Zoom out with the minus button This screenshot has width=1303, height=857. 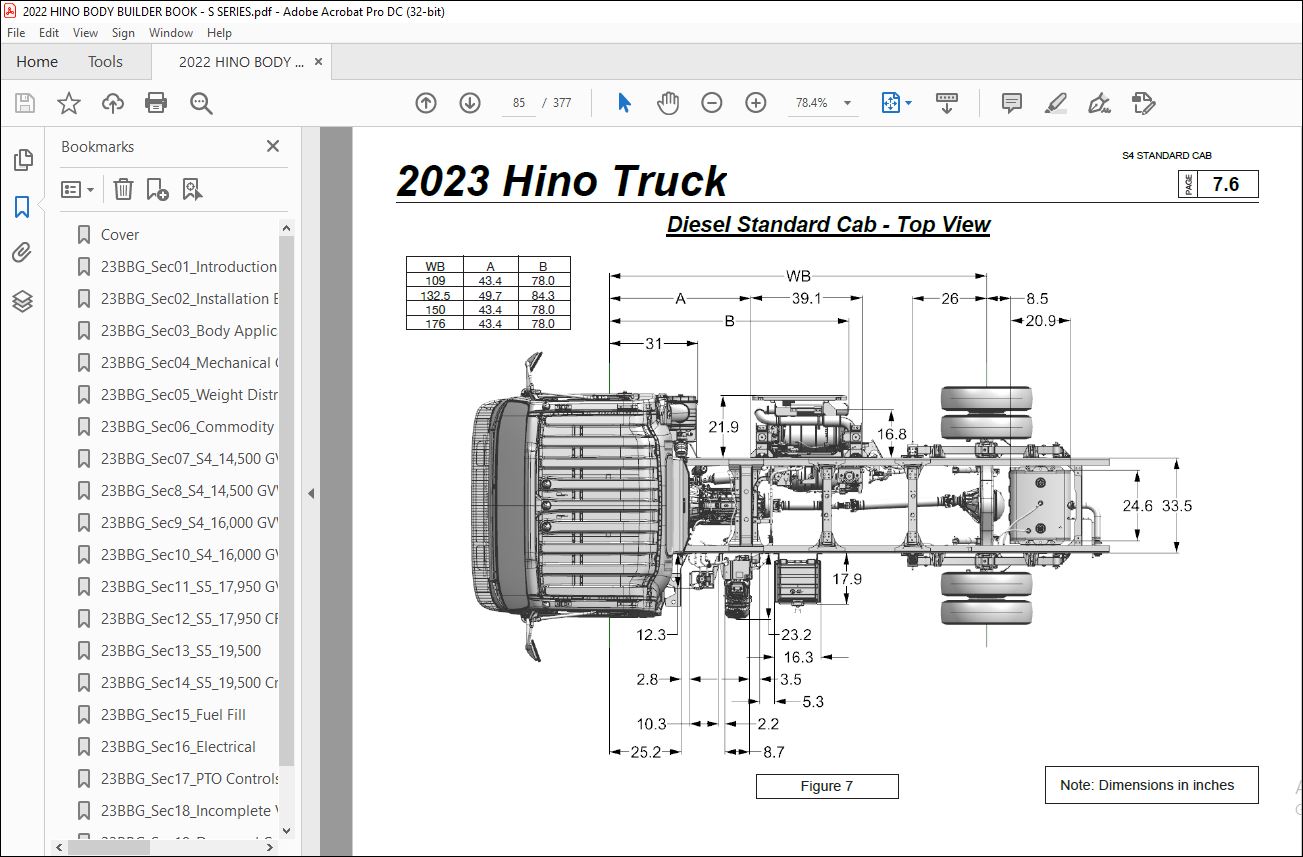(x=712, y=103)
